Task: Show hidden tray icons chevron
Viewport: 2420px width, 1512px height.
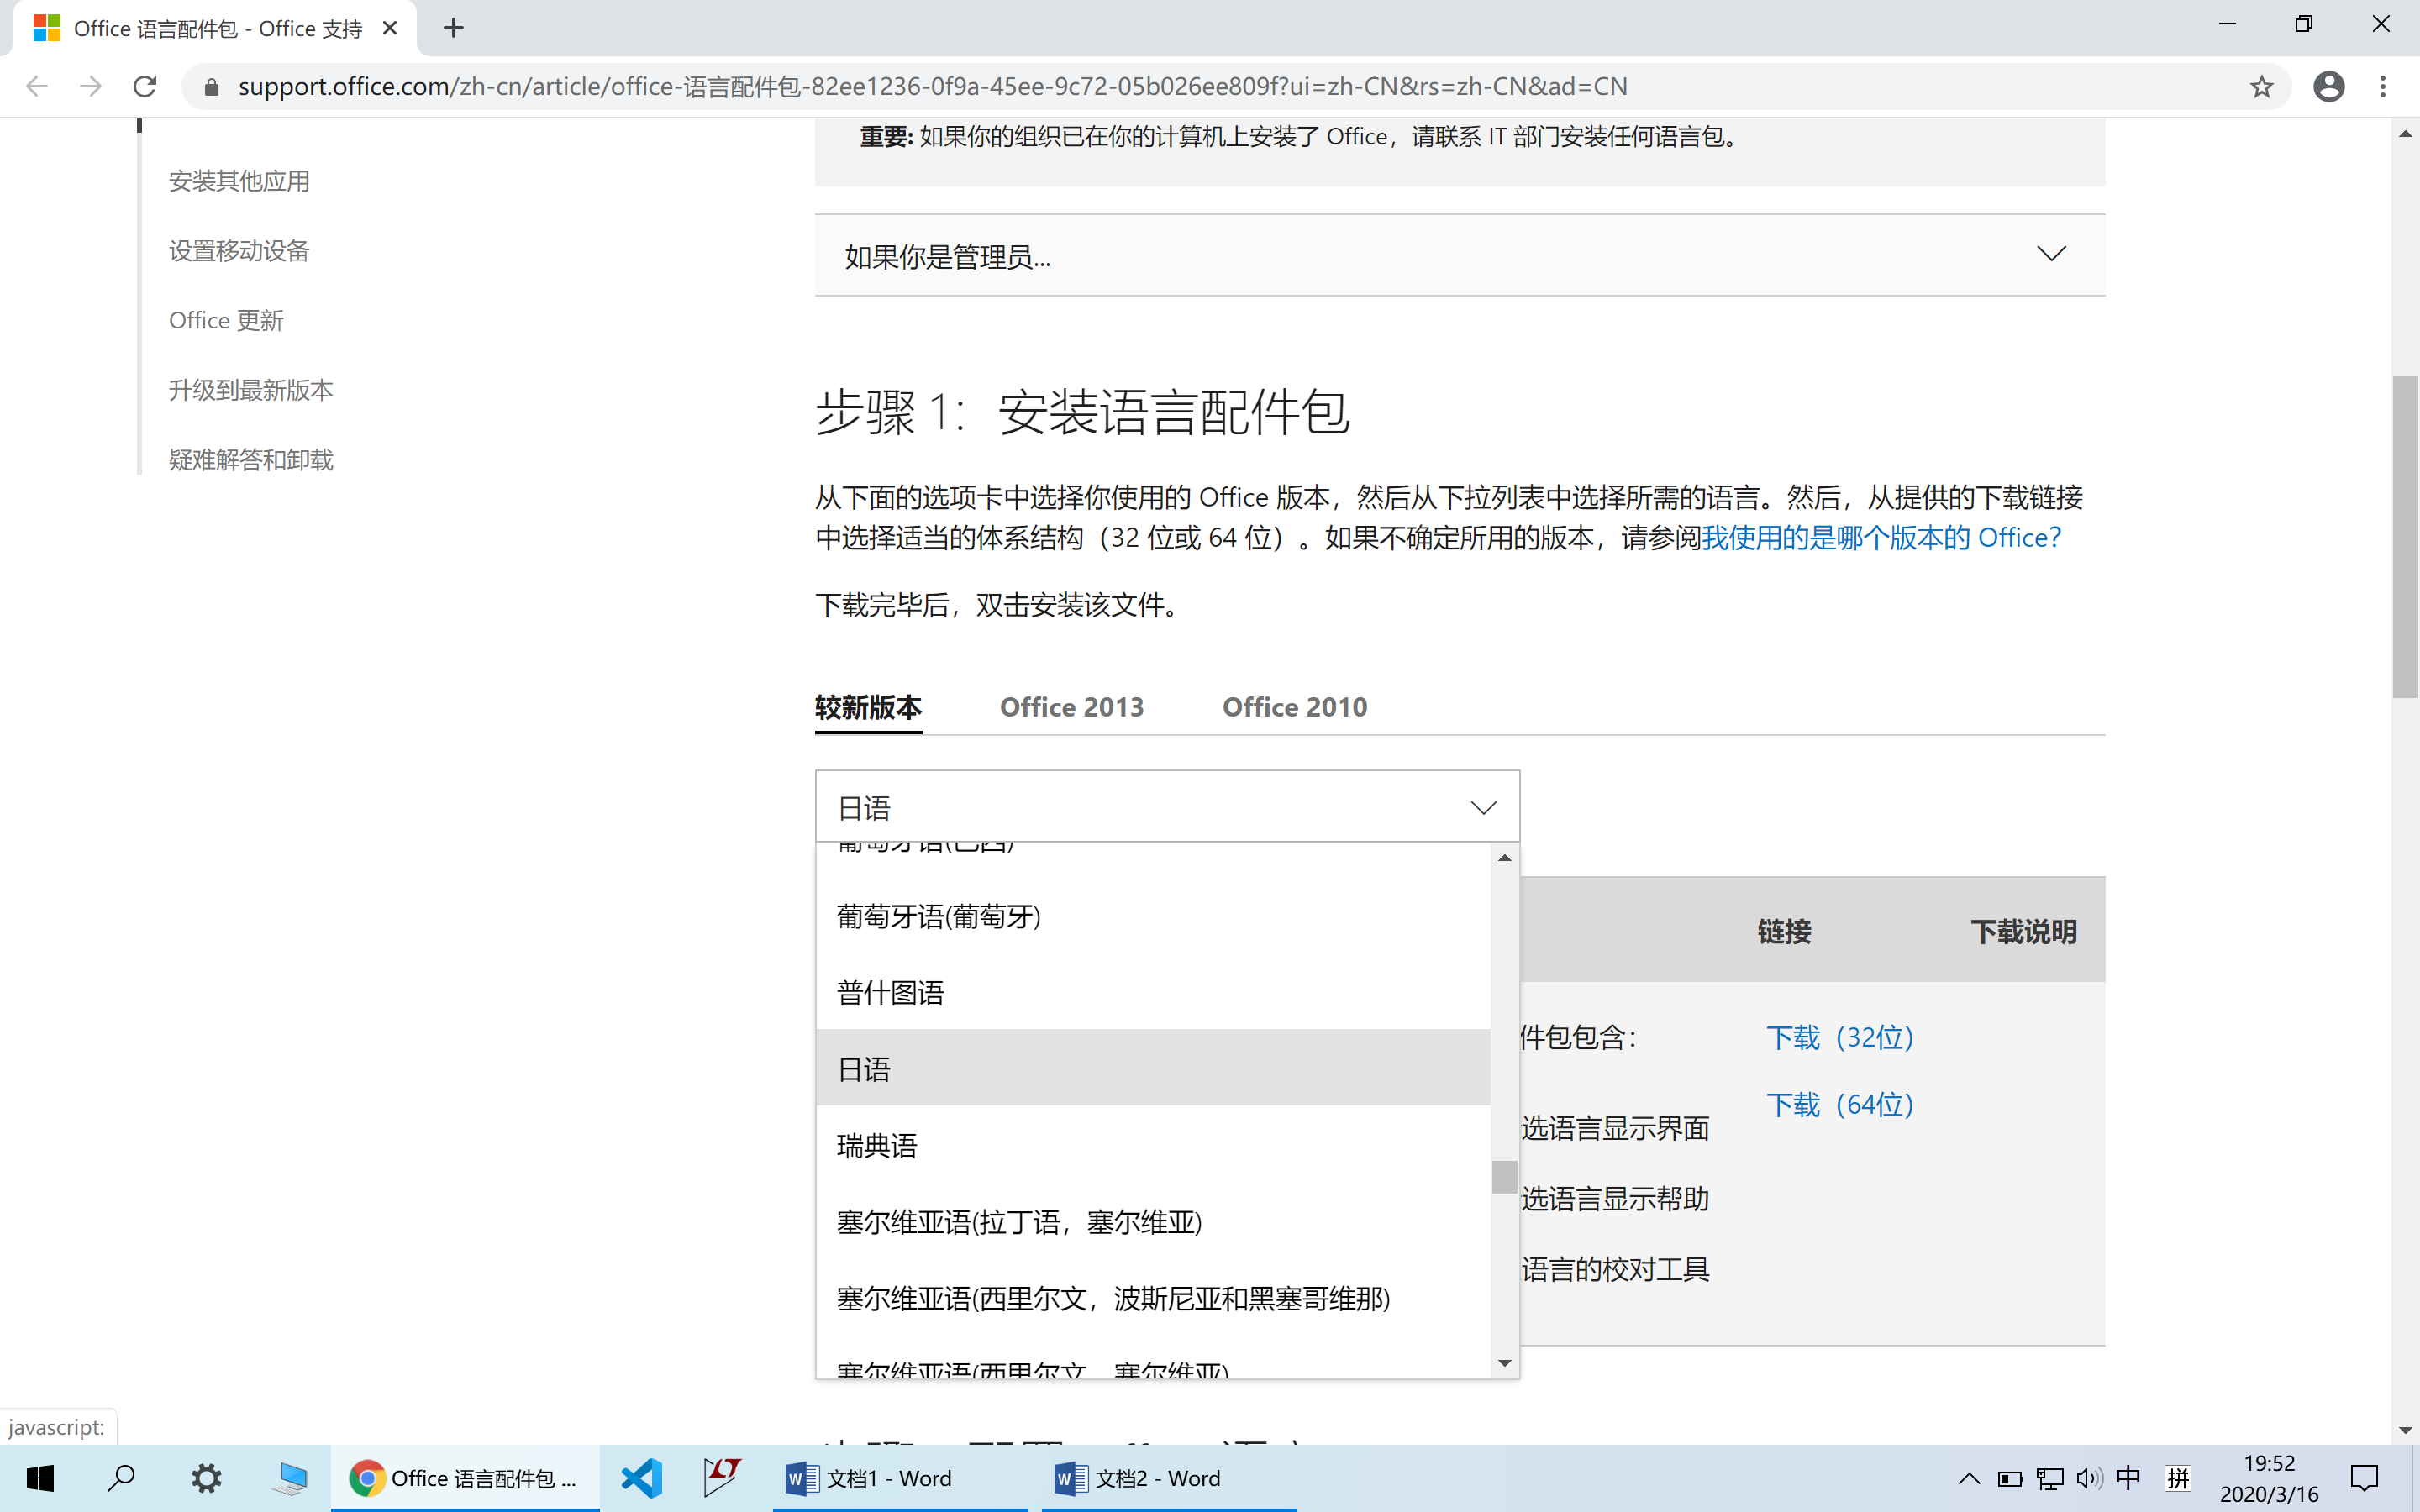Action: click(1968, 1478)
